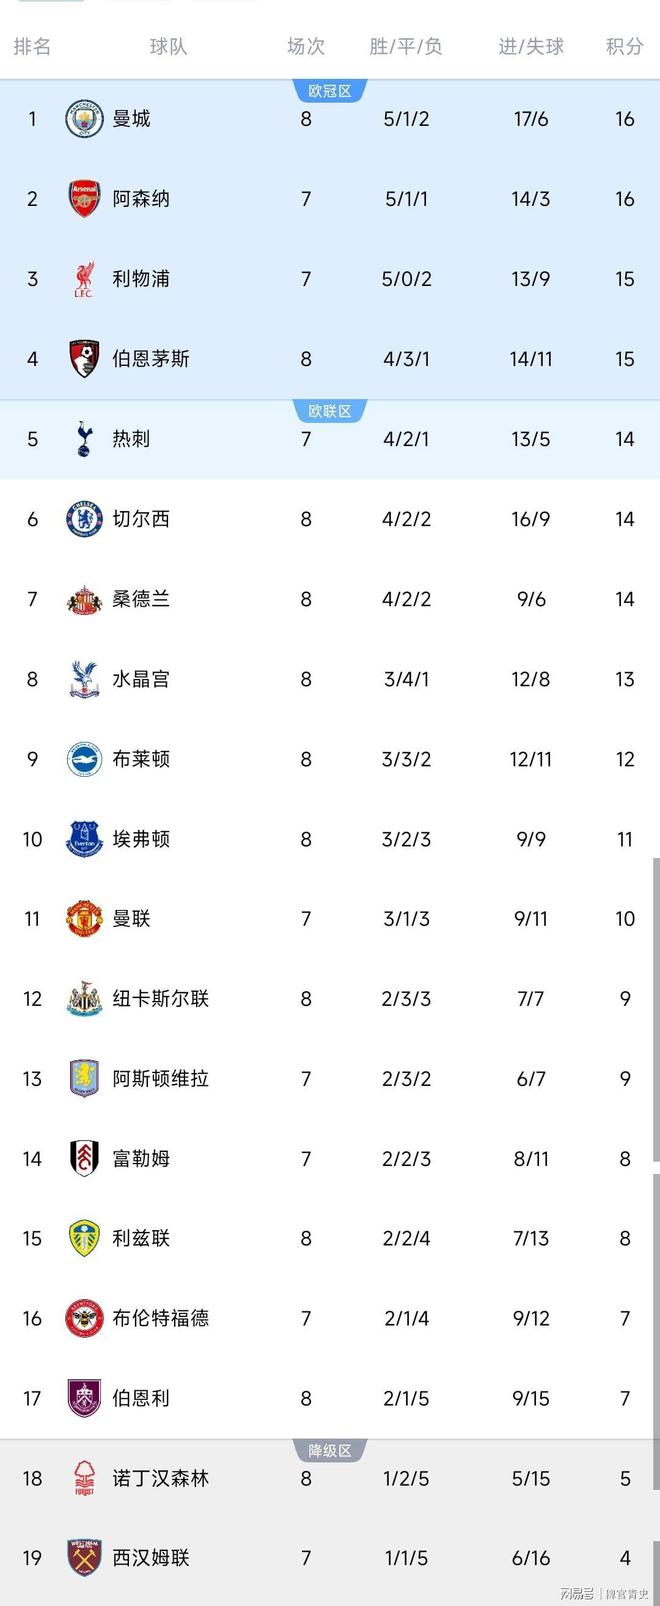Click the Chelsea club crest
Screen dimensions: 660x1606
coord(84,519)
